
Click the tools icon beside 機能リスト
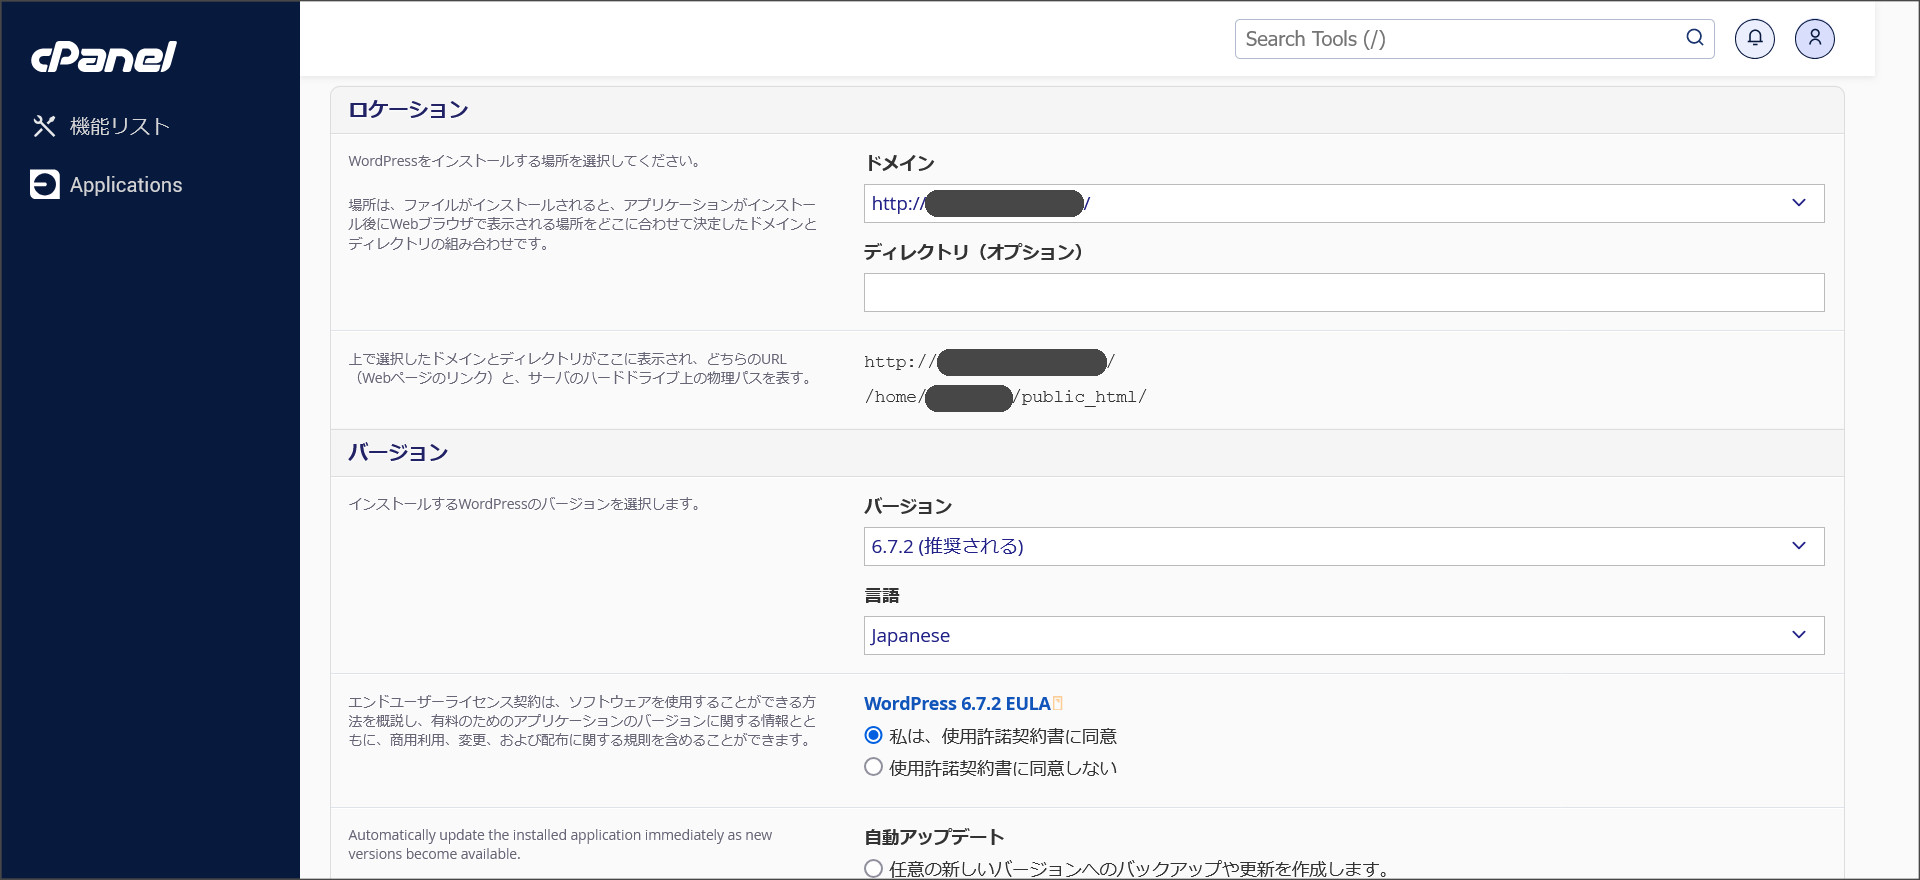44,126
